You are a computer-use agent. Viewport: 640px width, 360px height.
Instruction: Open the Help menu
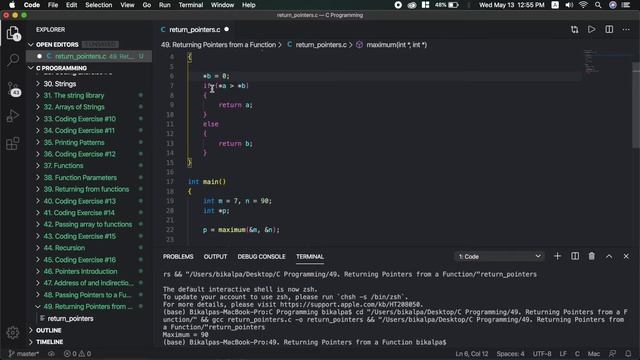(249, 5)
